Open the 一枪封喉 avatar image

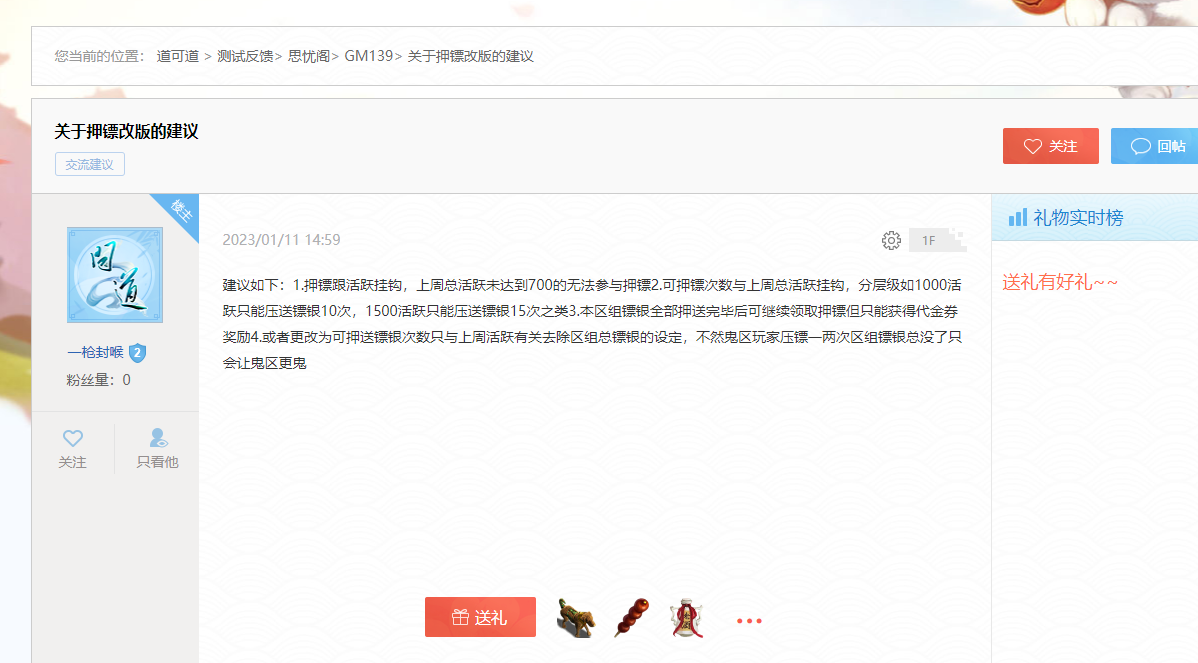click(x=115, y=275)
